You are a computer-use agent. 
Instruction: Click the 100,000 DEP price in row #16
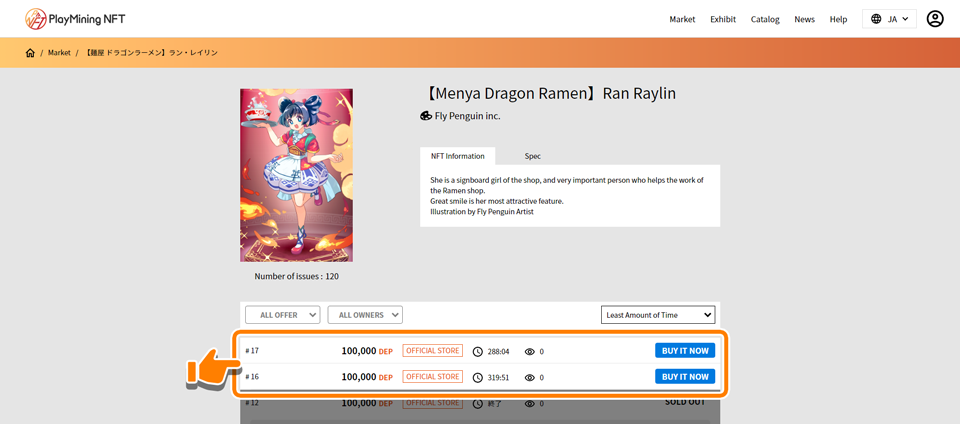[x=367, y=377]
